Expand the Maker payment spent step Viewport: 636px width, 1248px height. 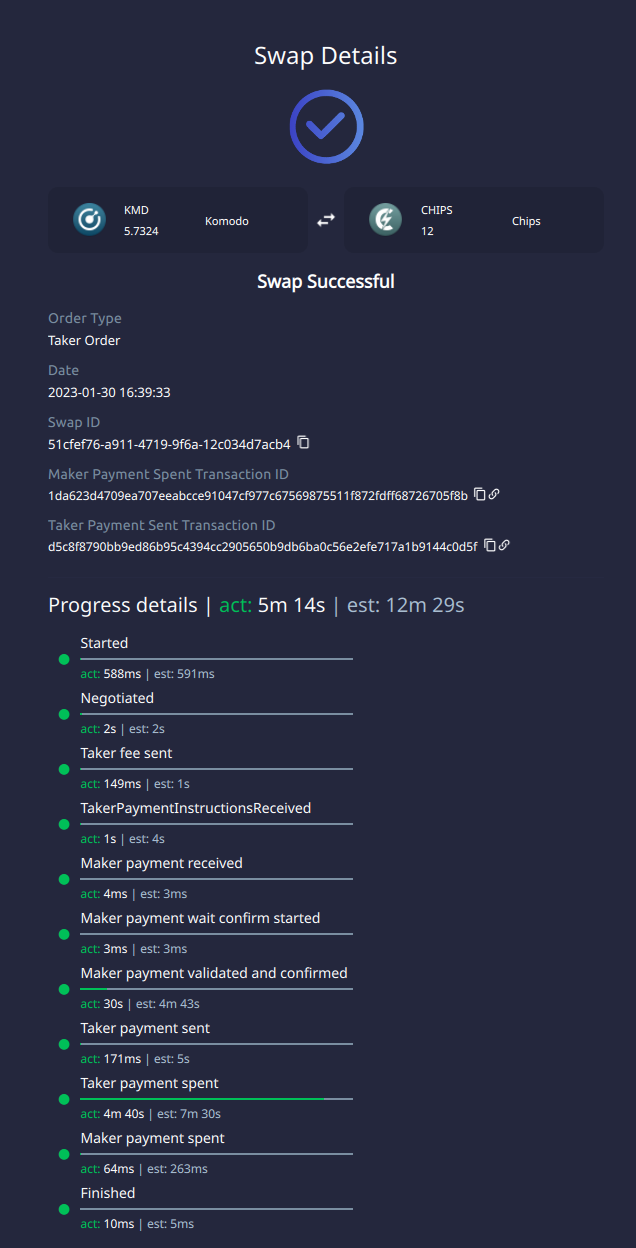152,1137
